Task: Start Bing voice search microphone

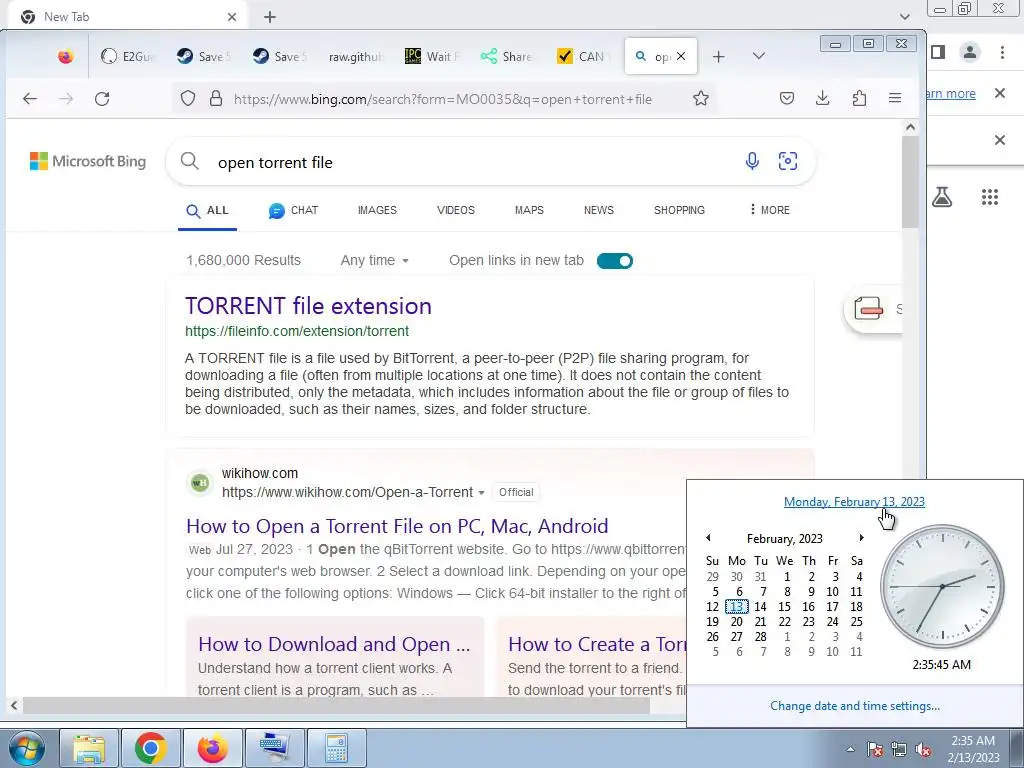Action: click(x=752, y=161)
